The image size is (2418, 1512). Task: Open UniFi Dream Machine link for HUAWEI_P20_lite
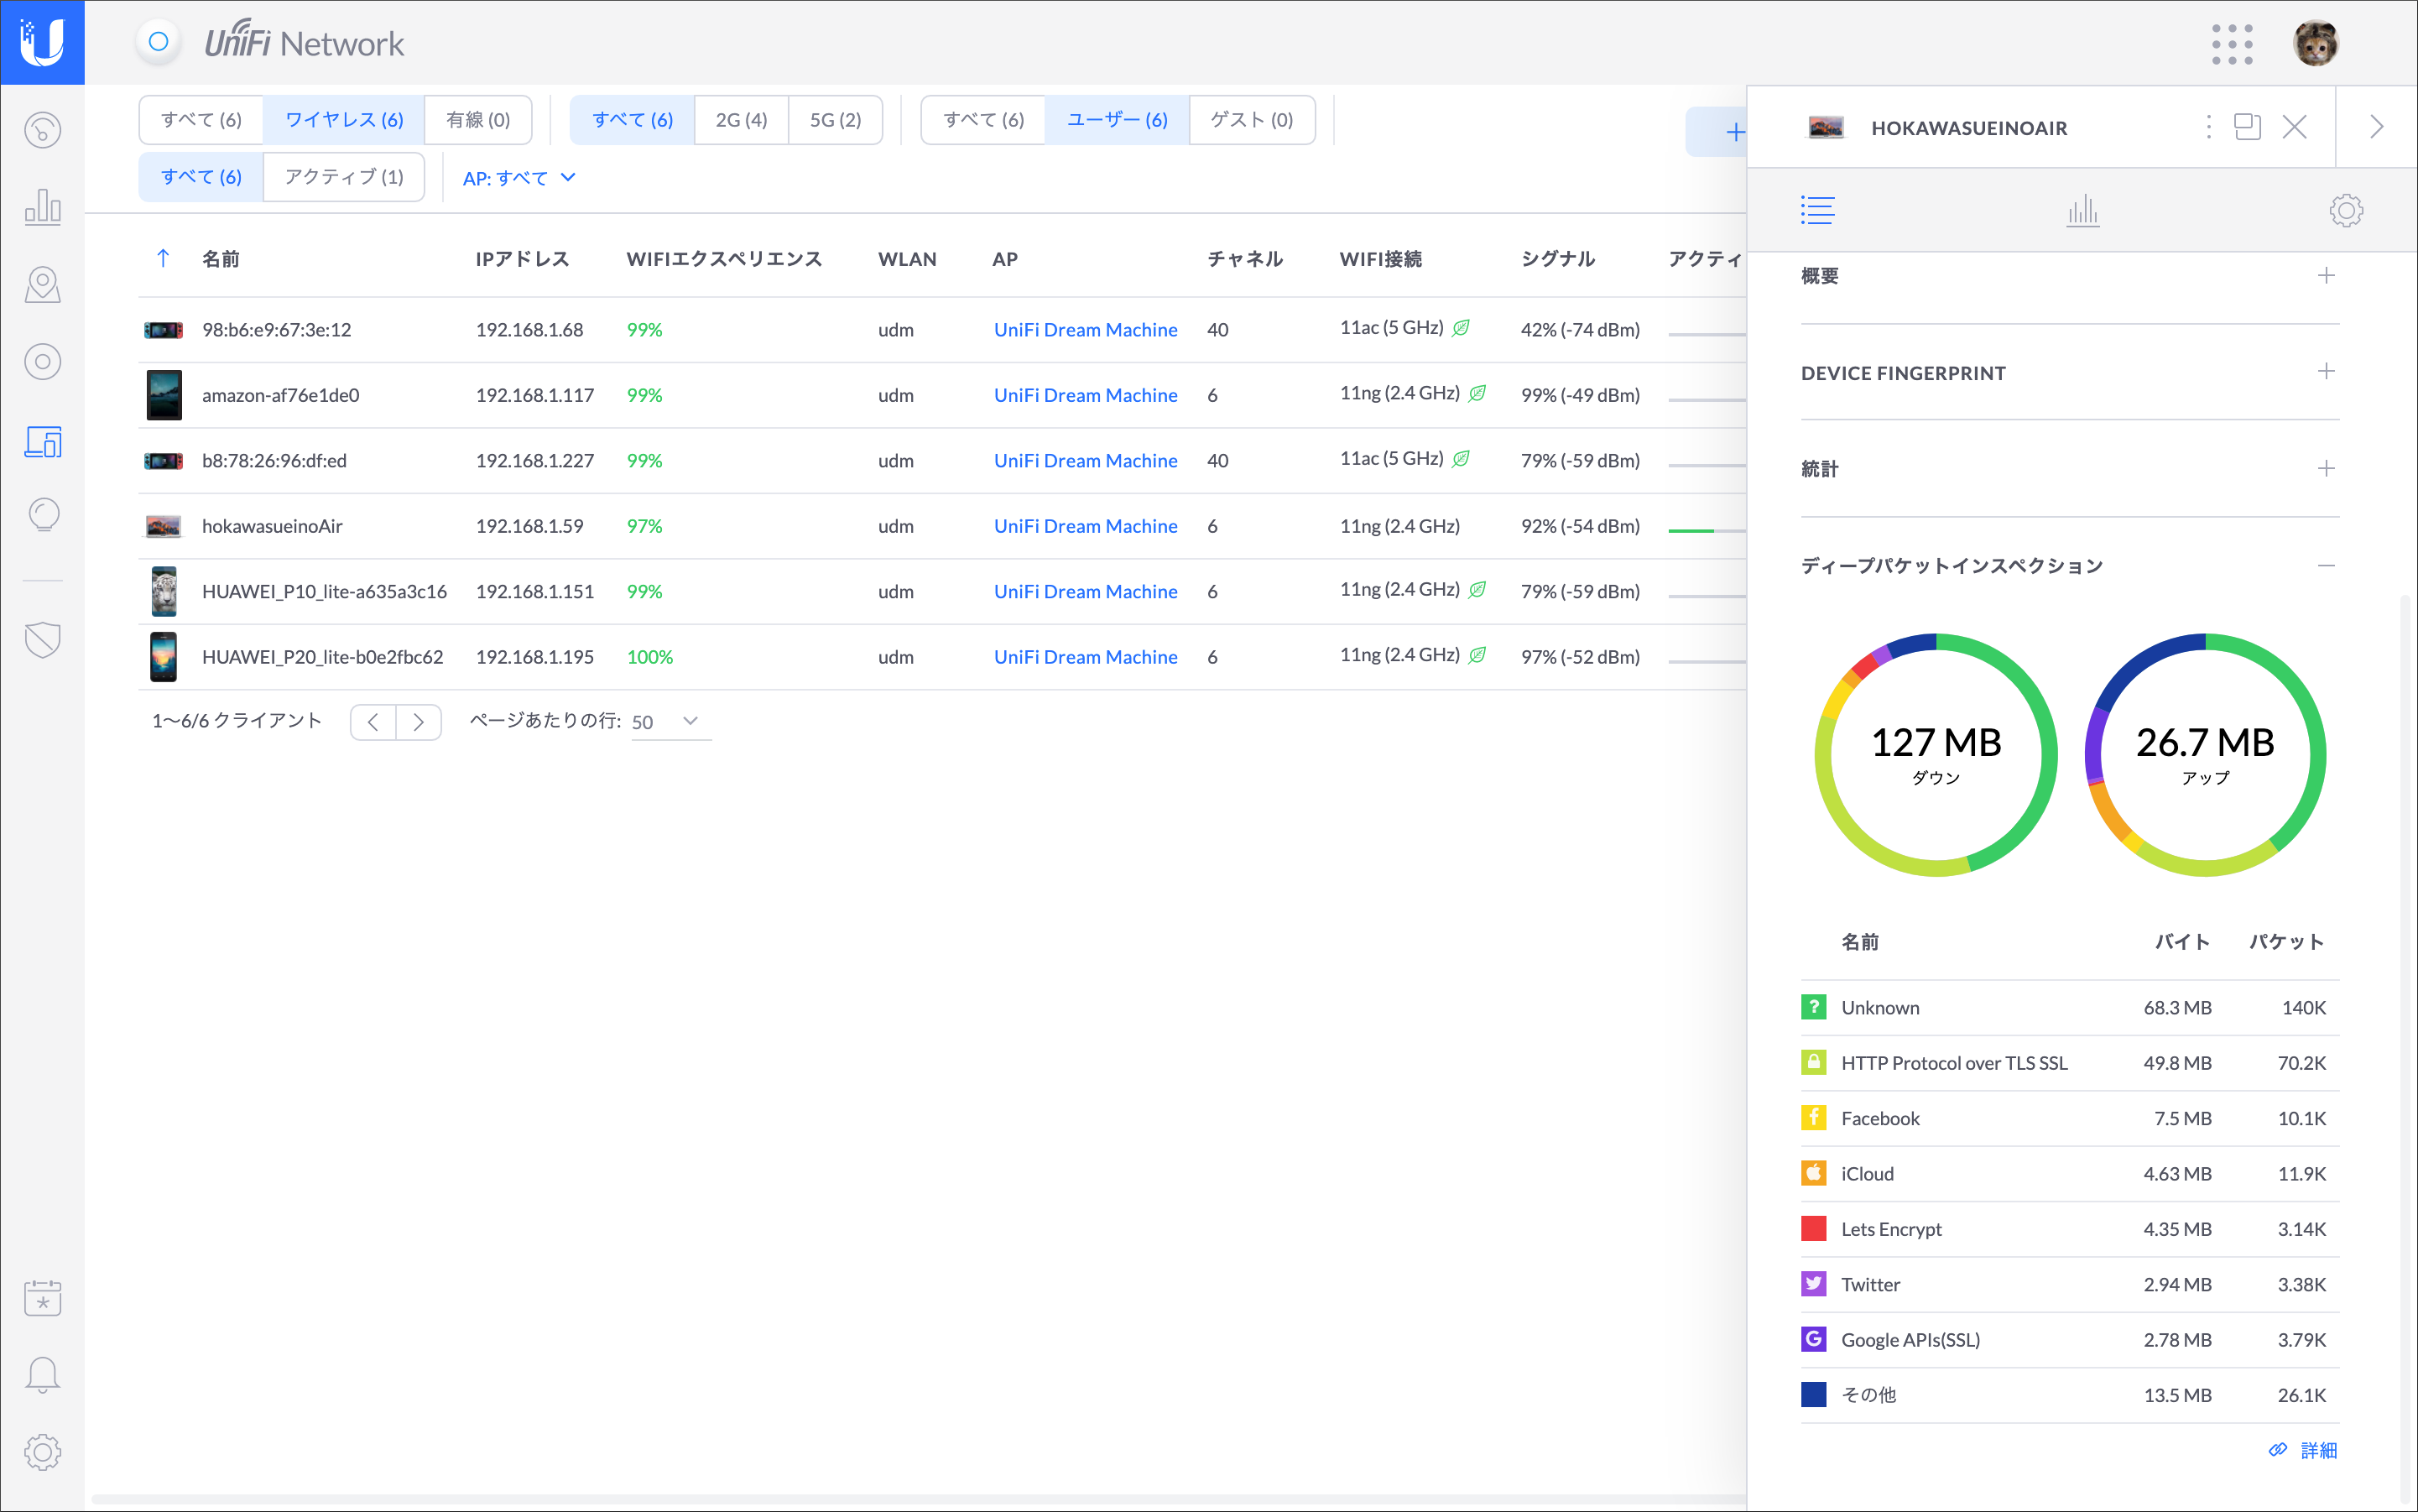[1085, 657]
